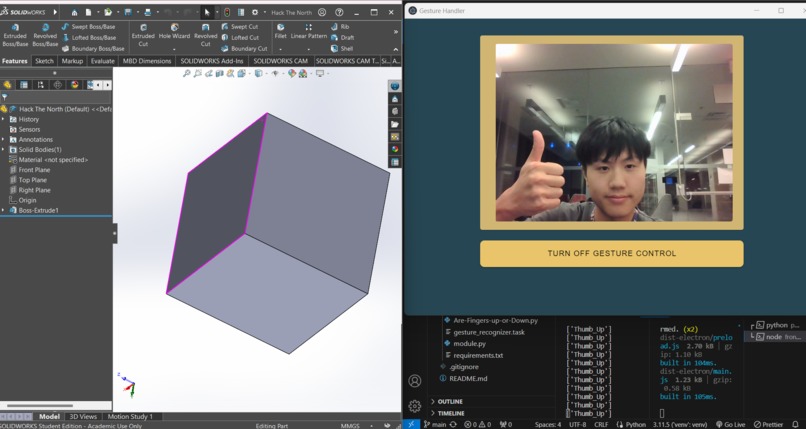Viewport: 806px width, 429px height.
Task: Select the Front Plane tree item
Action: 30,170
